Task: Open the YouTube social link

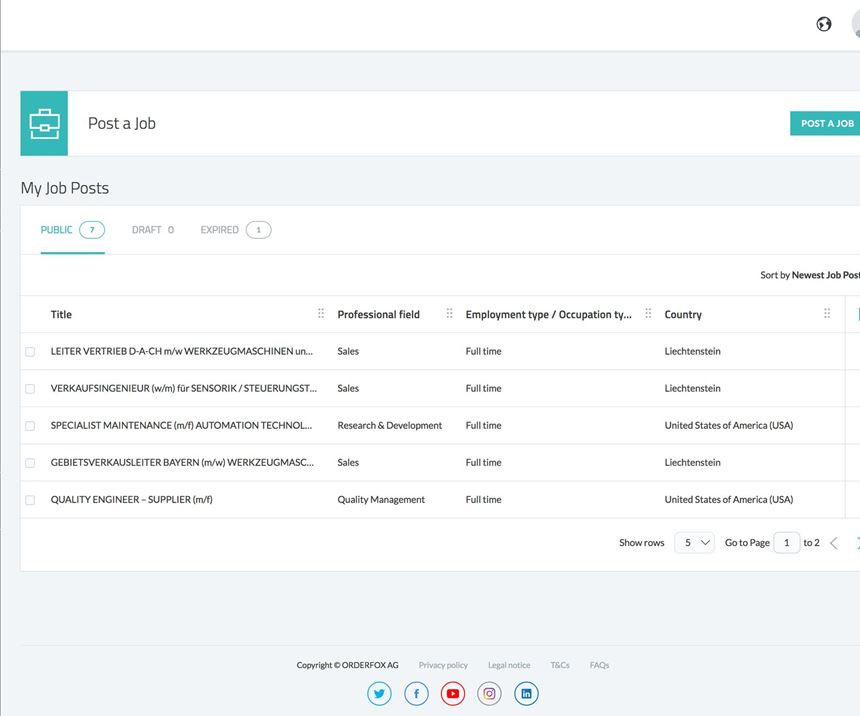Action: 452,694
